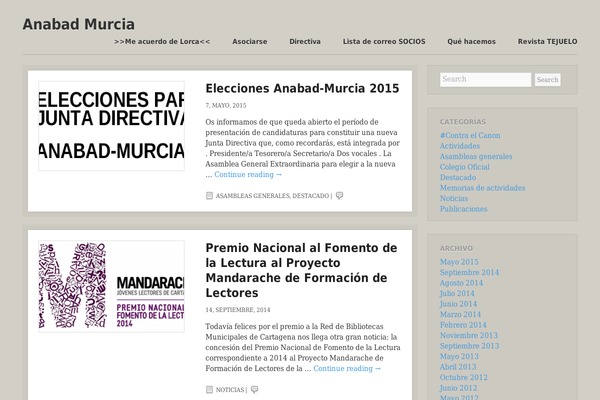600x400 pixels.
Task: Continue reading the Elecciones Anabad-Murcia post
Action: coord(248,175)
